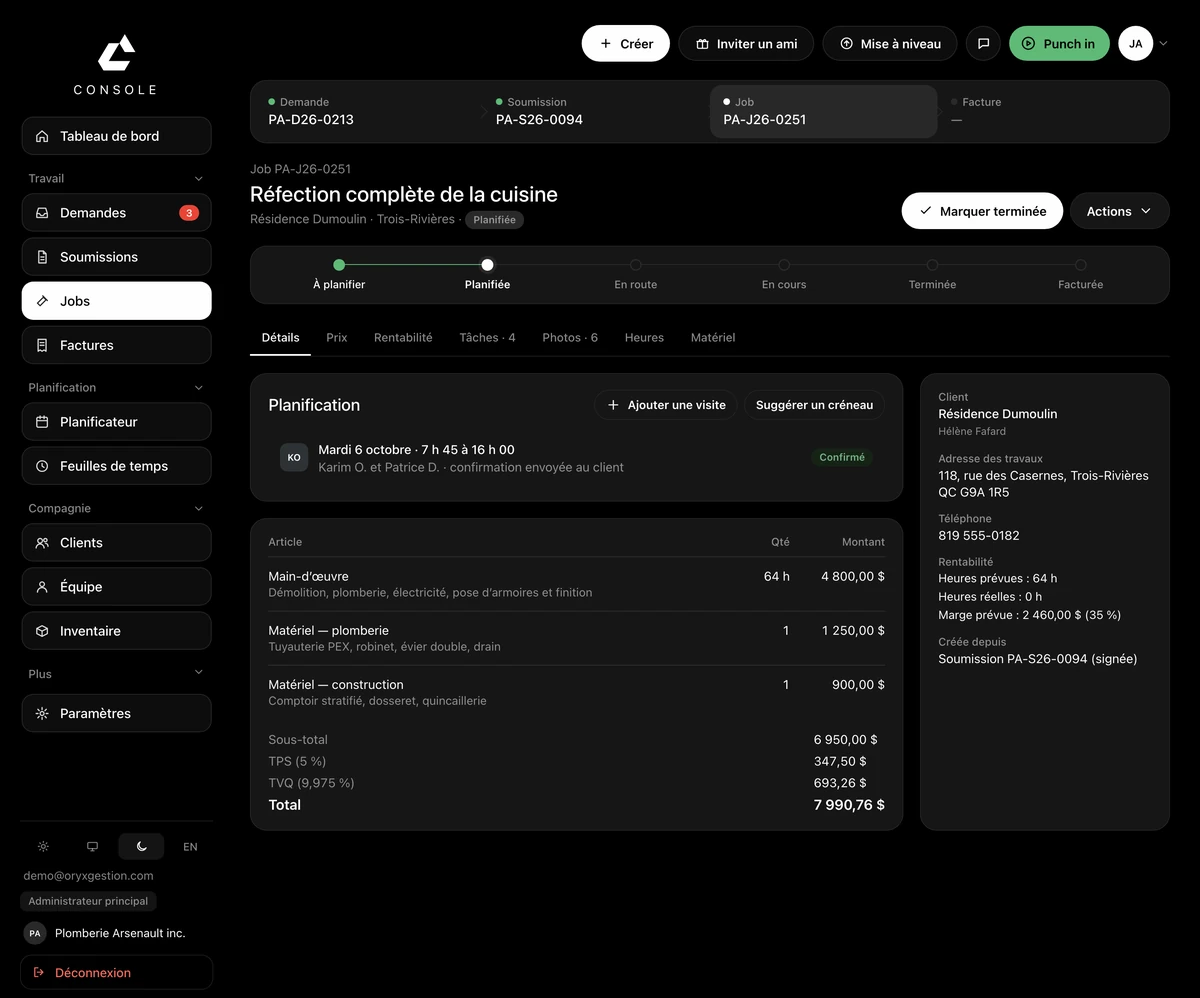
Task: Switch to the Rentabilité tab
Action: pyautogui.click(x=403, y=338)
